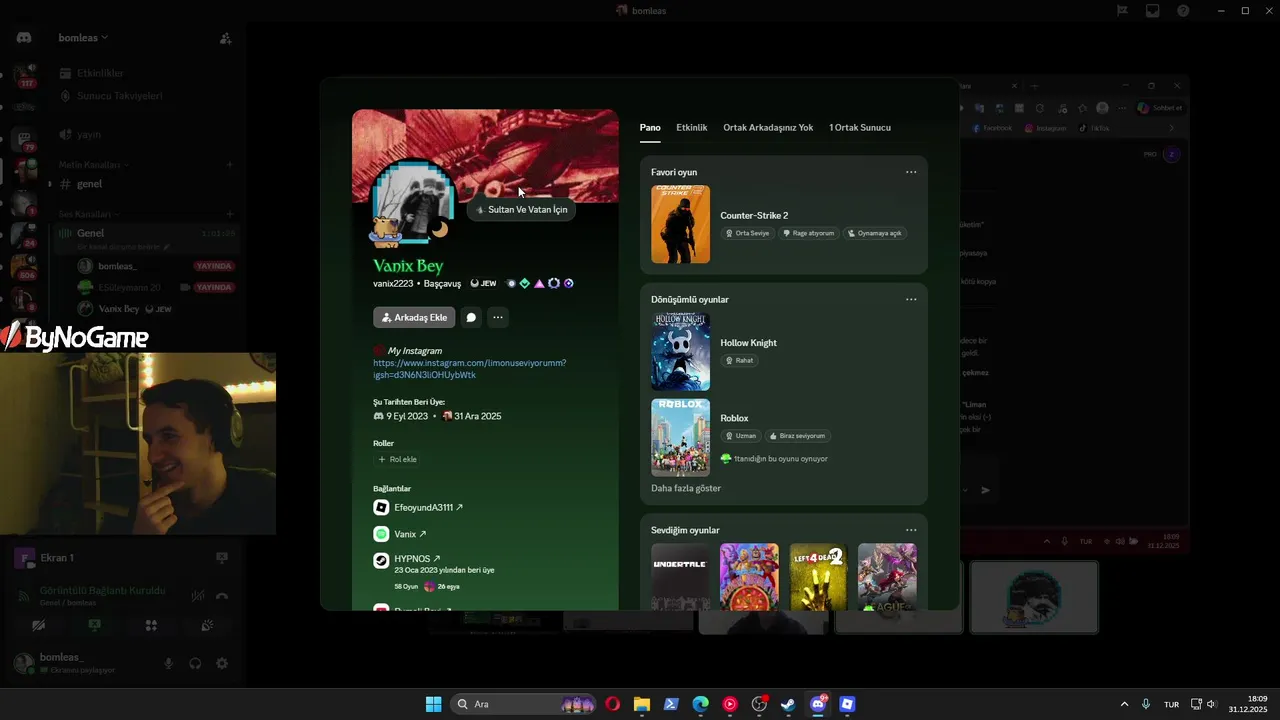Click the Uzman tag under Roblox
This screenshot has width=1280, height=720.
coord(741,436)
